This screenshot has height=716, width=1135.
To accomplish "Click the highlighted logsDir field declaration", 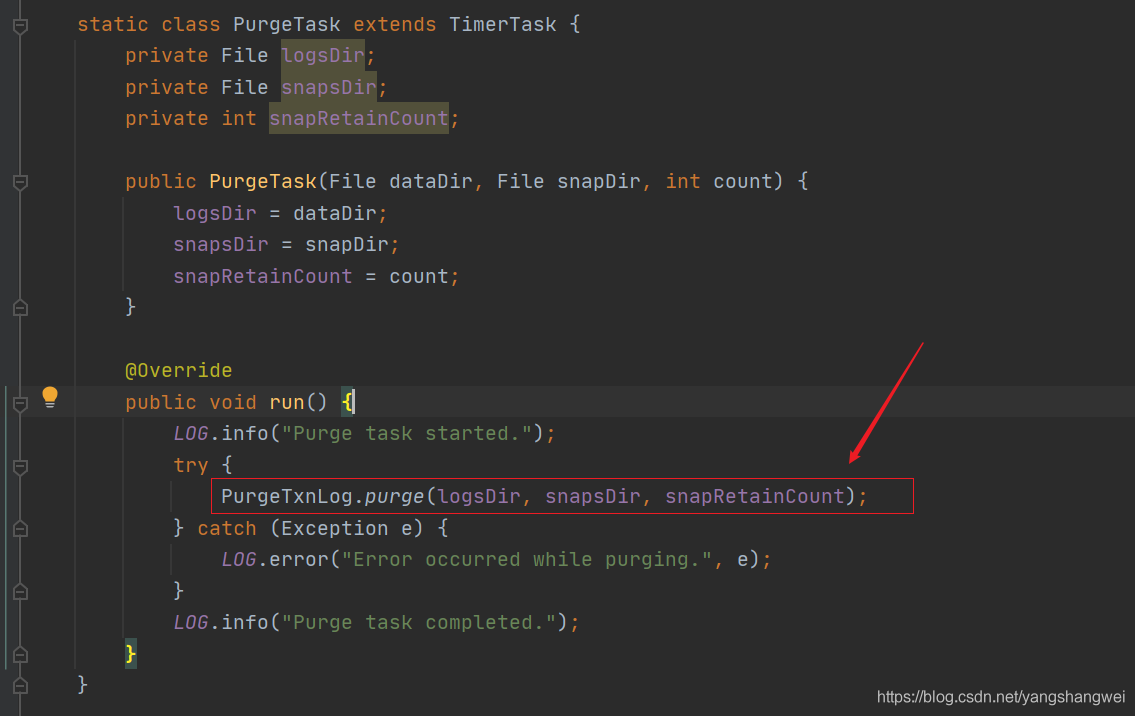I will click(322, 55).
